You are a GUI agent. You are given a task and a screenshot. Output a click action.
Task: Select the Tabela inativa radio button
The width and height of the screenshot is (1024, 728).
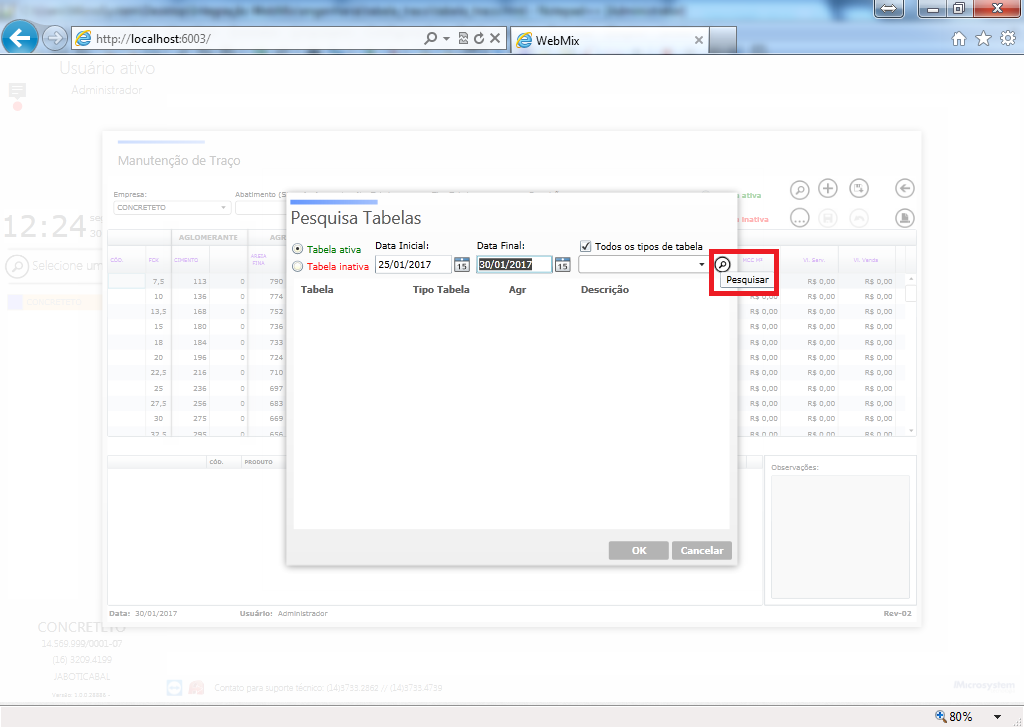[298, 266]
